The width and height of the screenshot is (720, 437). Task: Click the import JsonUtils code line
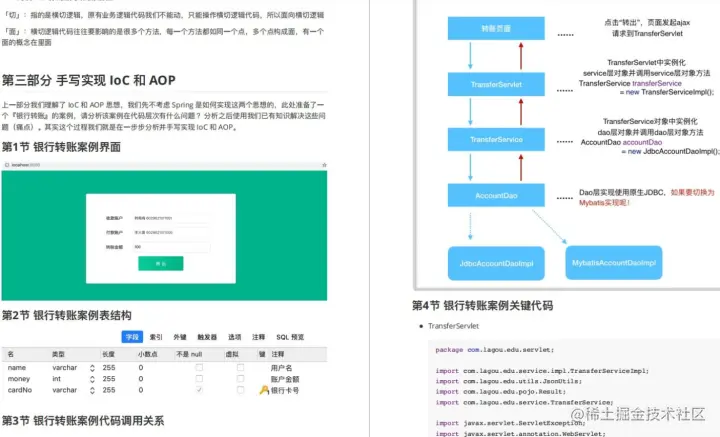click(x=508, y=381)
